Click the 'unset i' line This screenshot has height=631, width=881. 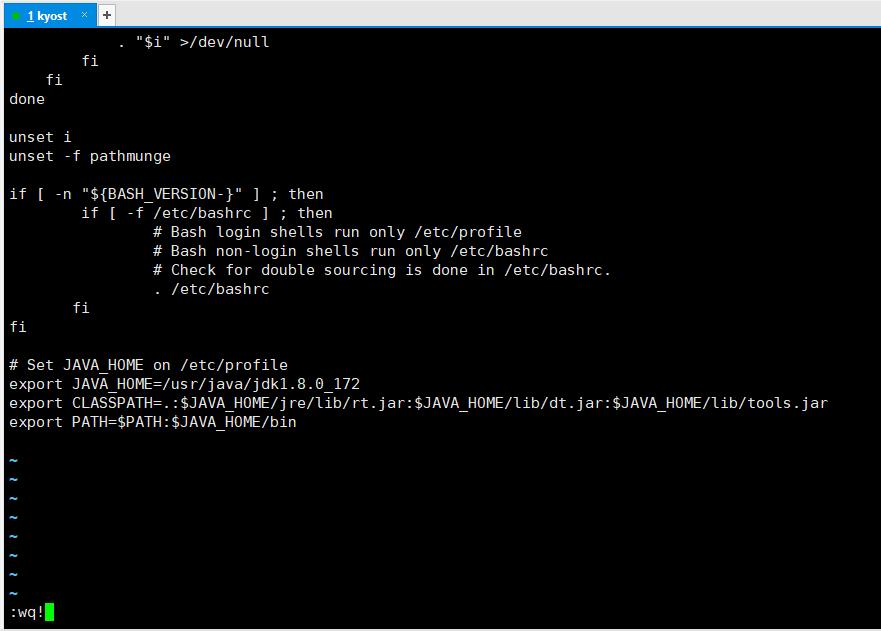coord(40,137)
